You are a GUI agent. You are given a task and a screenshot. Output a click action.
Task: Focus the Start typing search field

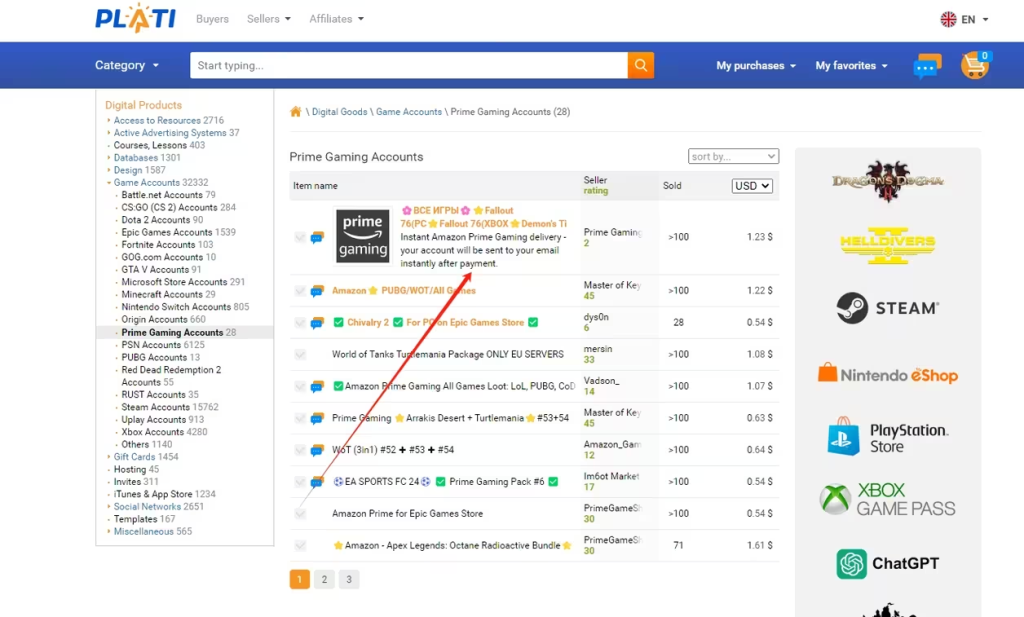pos(409,65)
